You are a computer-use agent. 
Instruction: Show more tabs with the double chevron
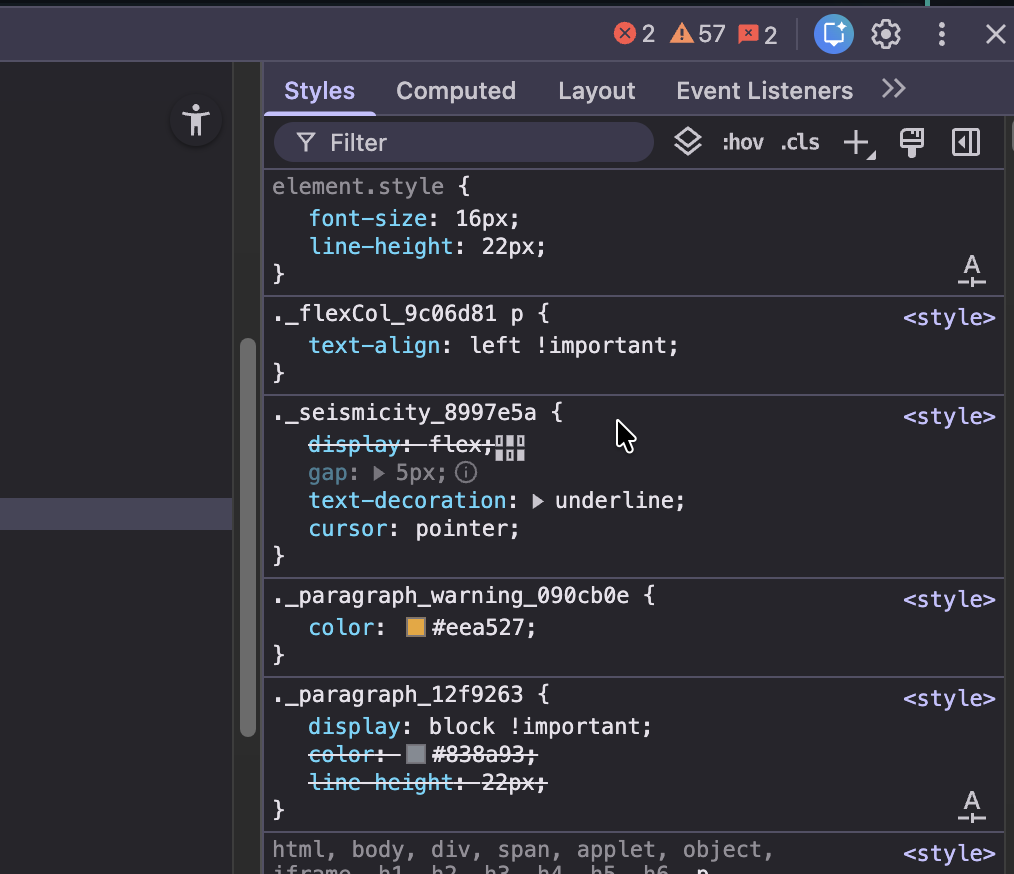tap(893, 89)
